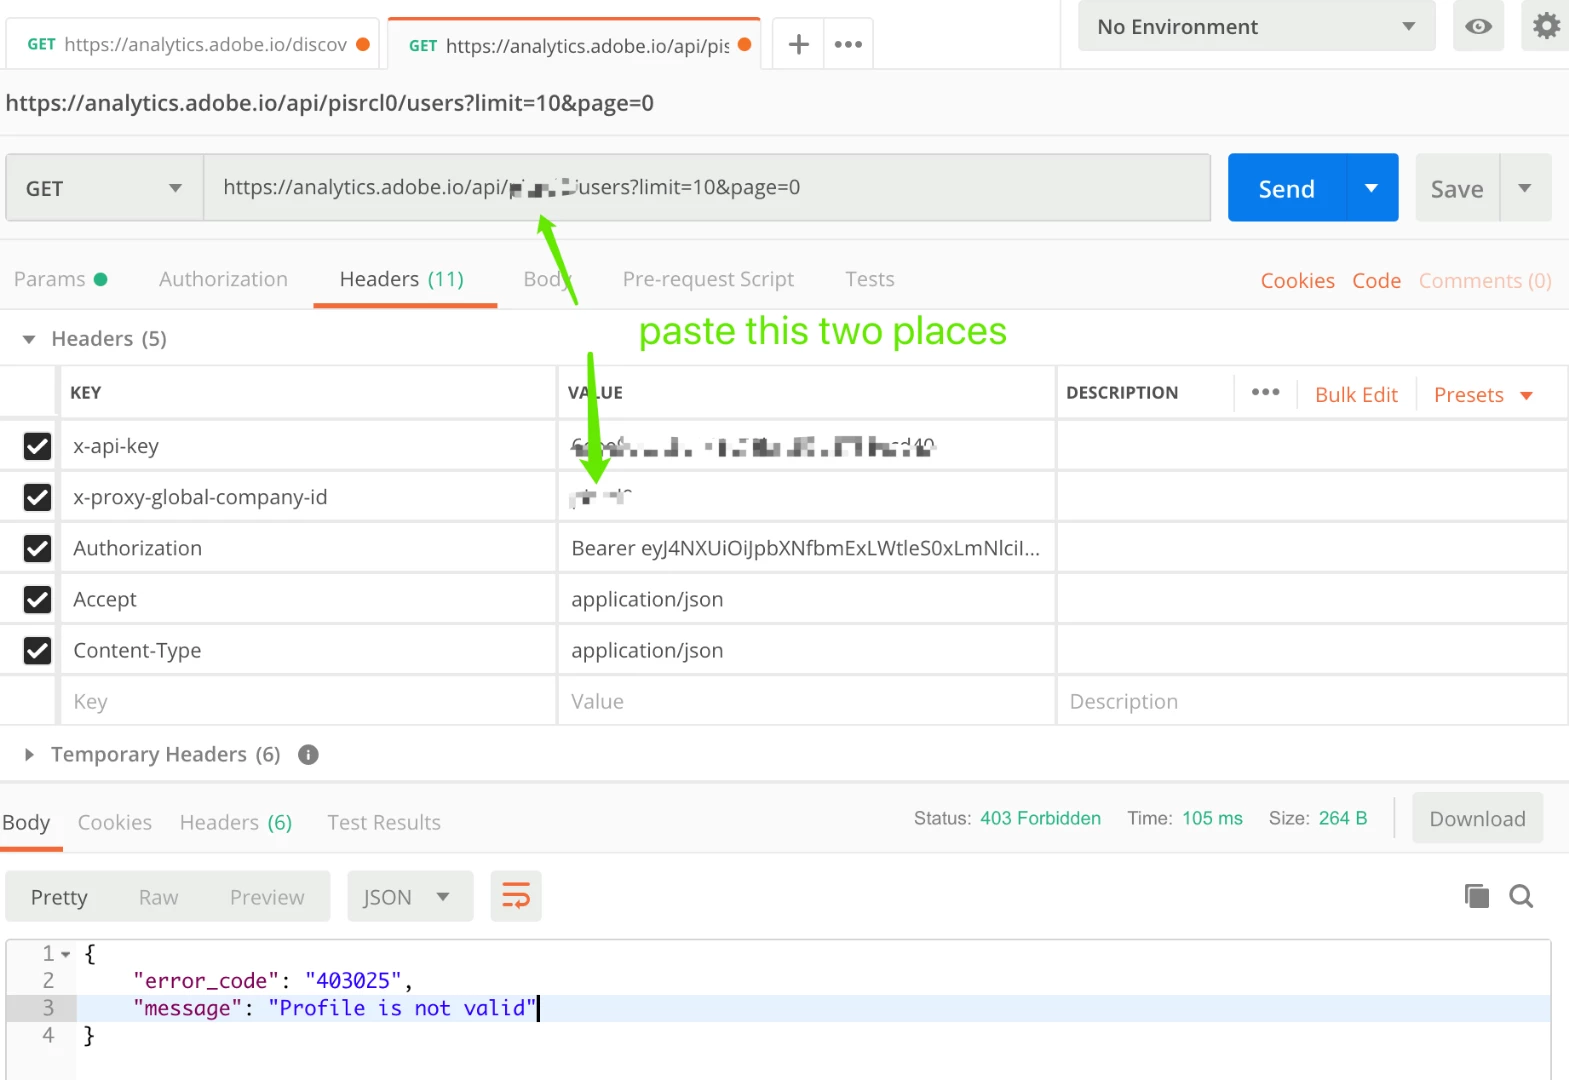Viewport: 1569px width, 1080px height.
Task: Click the empty Description input field
Action: pos(1311,701)
